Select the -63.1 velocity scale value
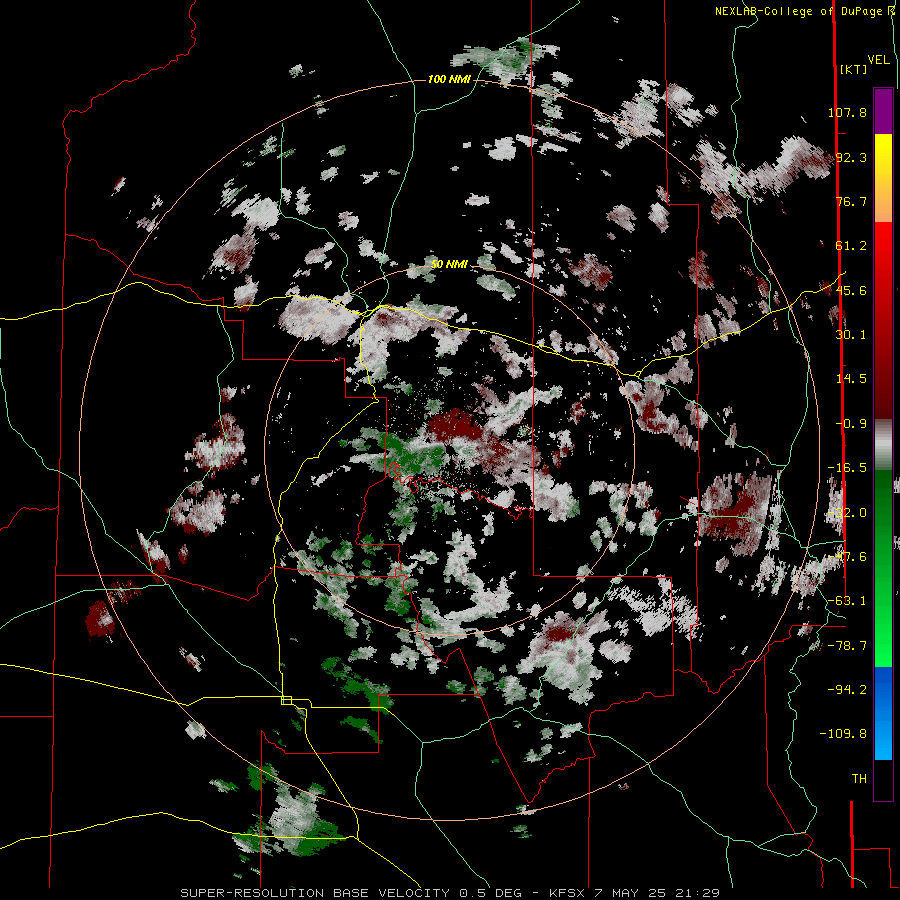The image size is (900, 900). pos(847,601)
